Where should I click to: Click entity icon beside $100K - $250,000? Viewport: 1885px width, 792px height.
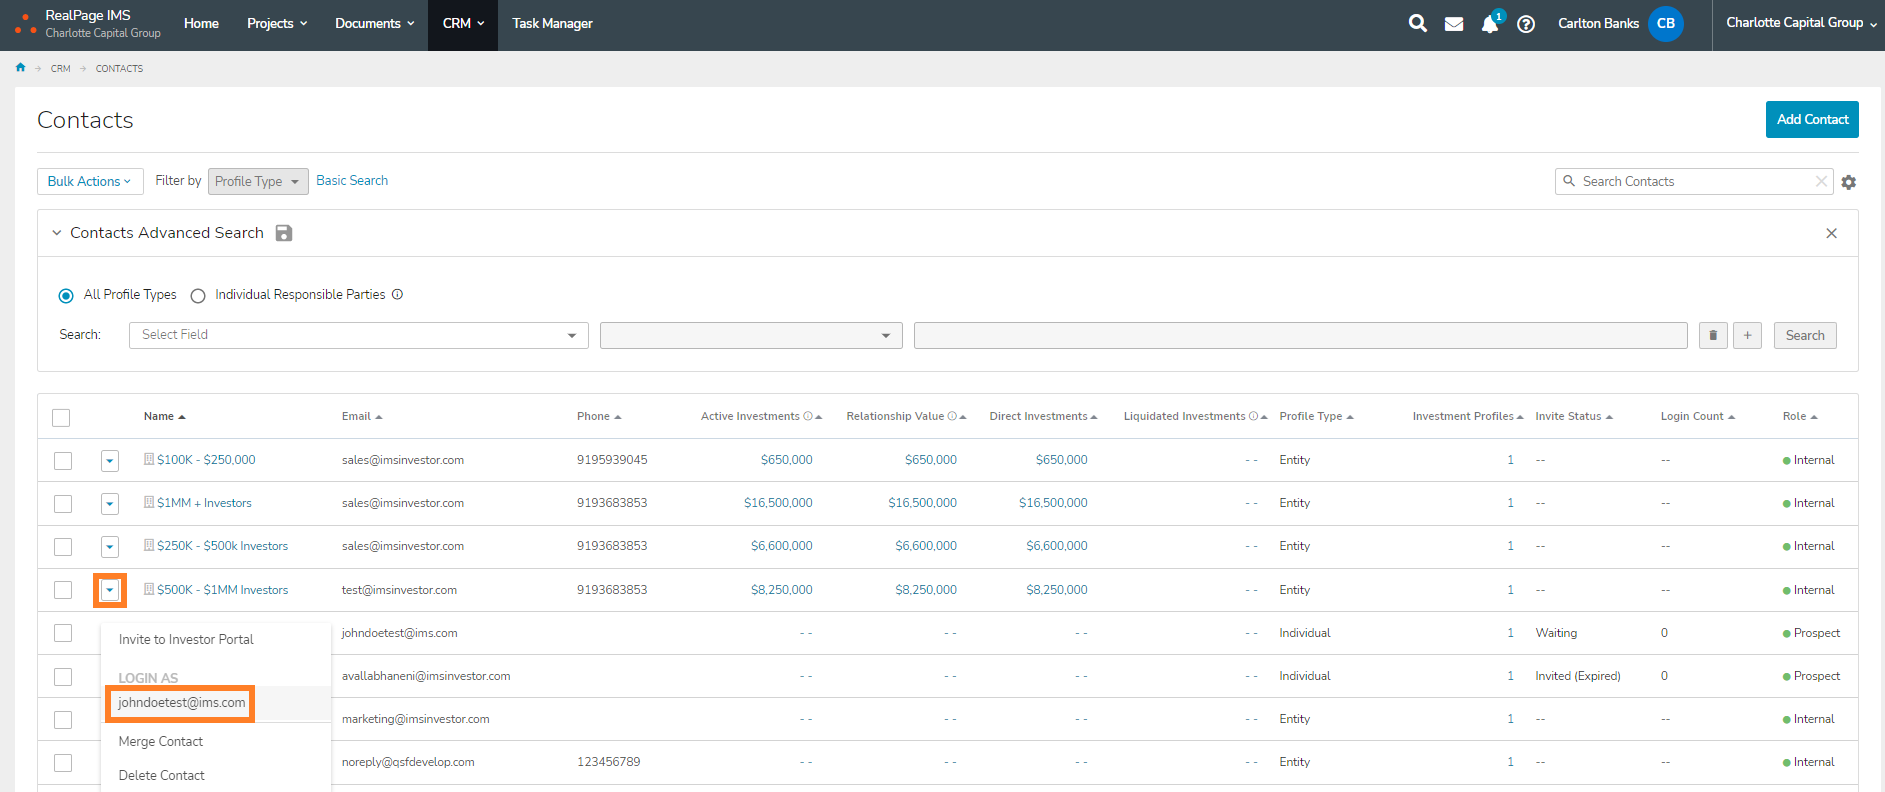(x=149, y=459)
